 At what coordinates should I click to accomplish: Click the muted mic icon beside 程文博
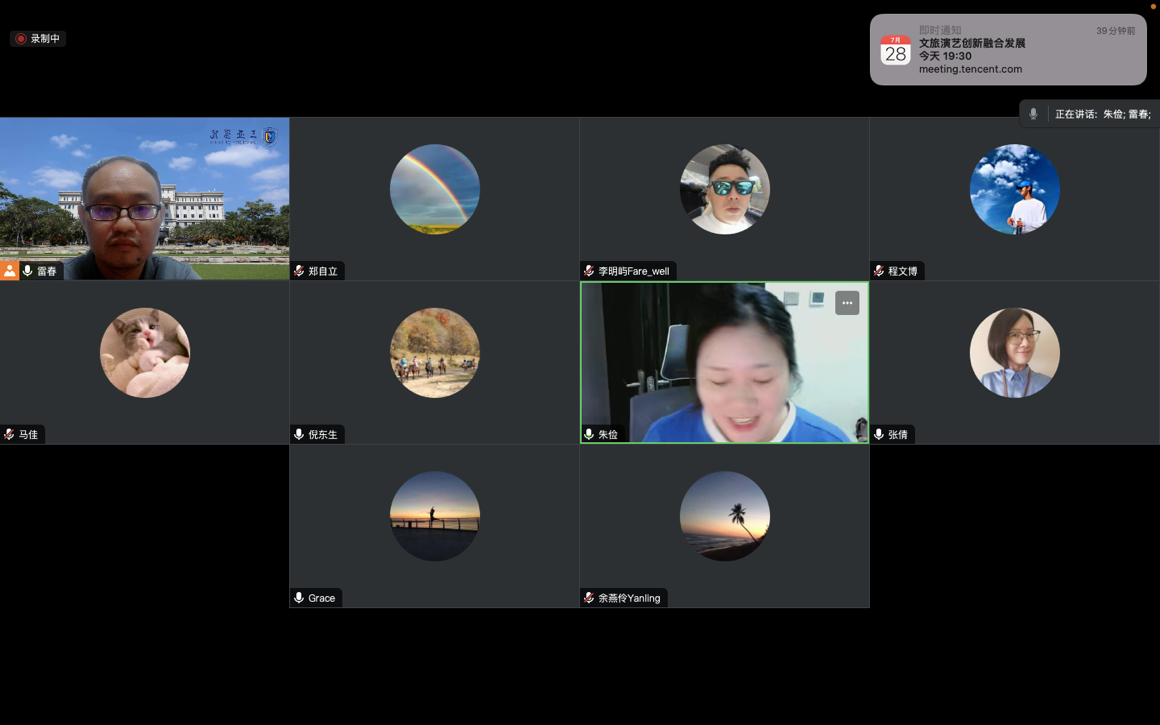pos(879,271)
